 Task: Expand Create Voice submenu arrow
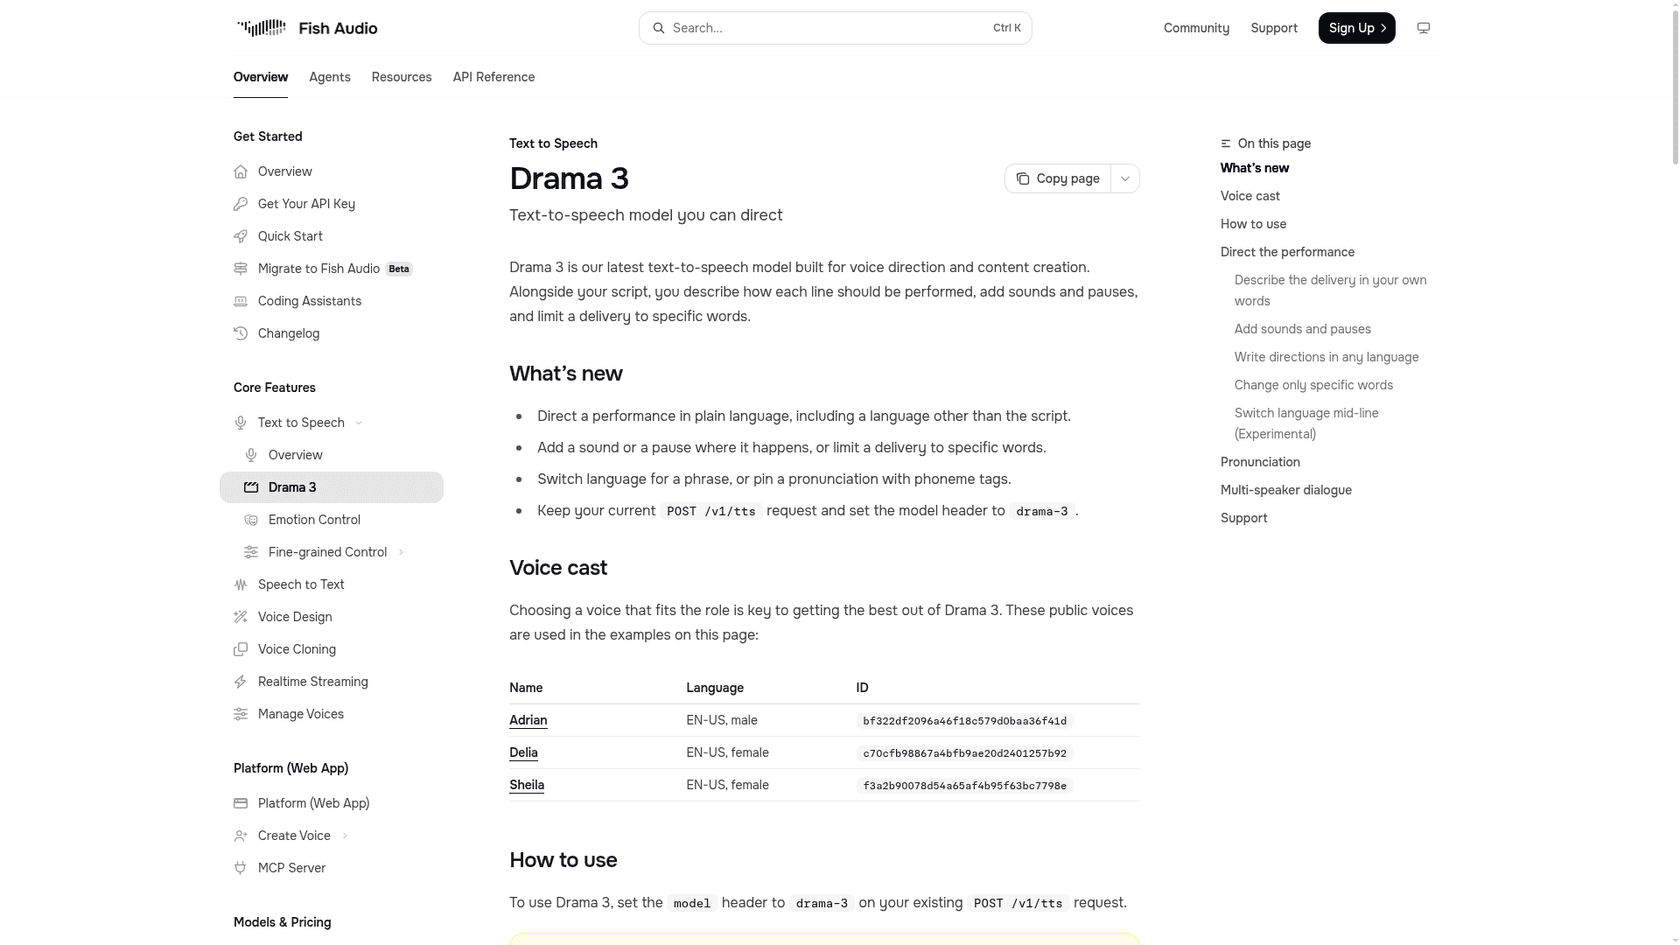(x=345, y=836)
